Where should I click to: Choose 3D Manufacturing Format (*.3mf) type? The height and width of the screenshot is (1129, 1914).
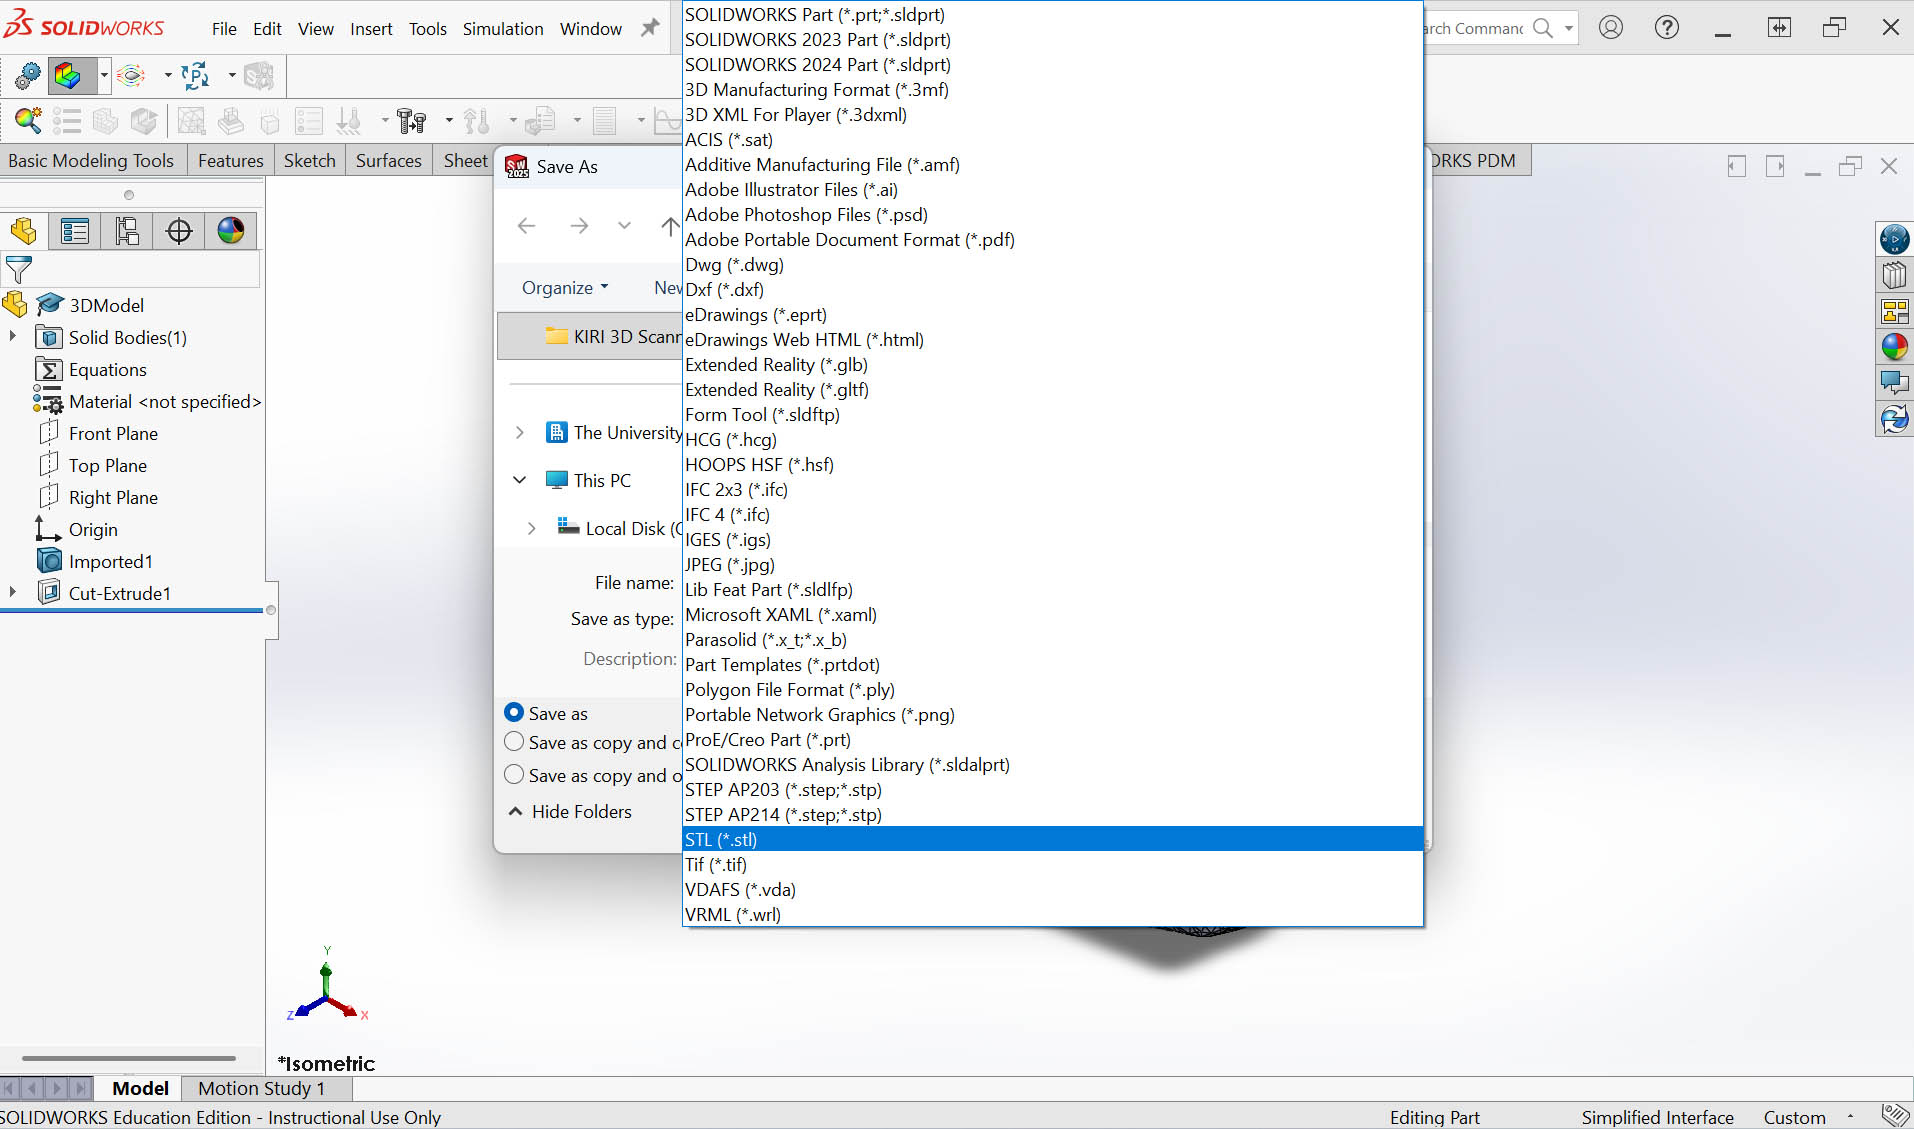pos(1052,90)
